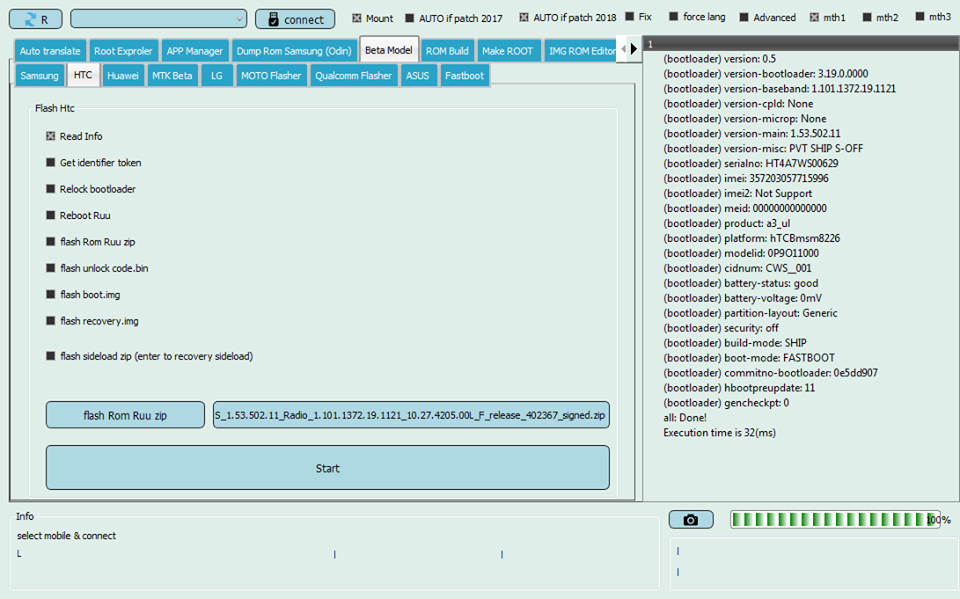The width and height of the screenshot is (960, 599).
Task: Click the connect button
Action: point(294,19)
